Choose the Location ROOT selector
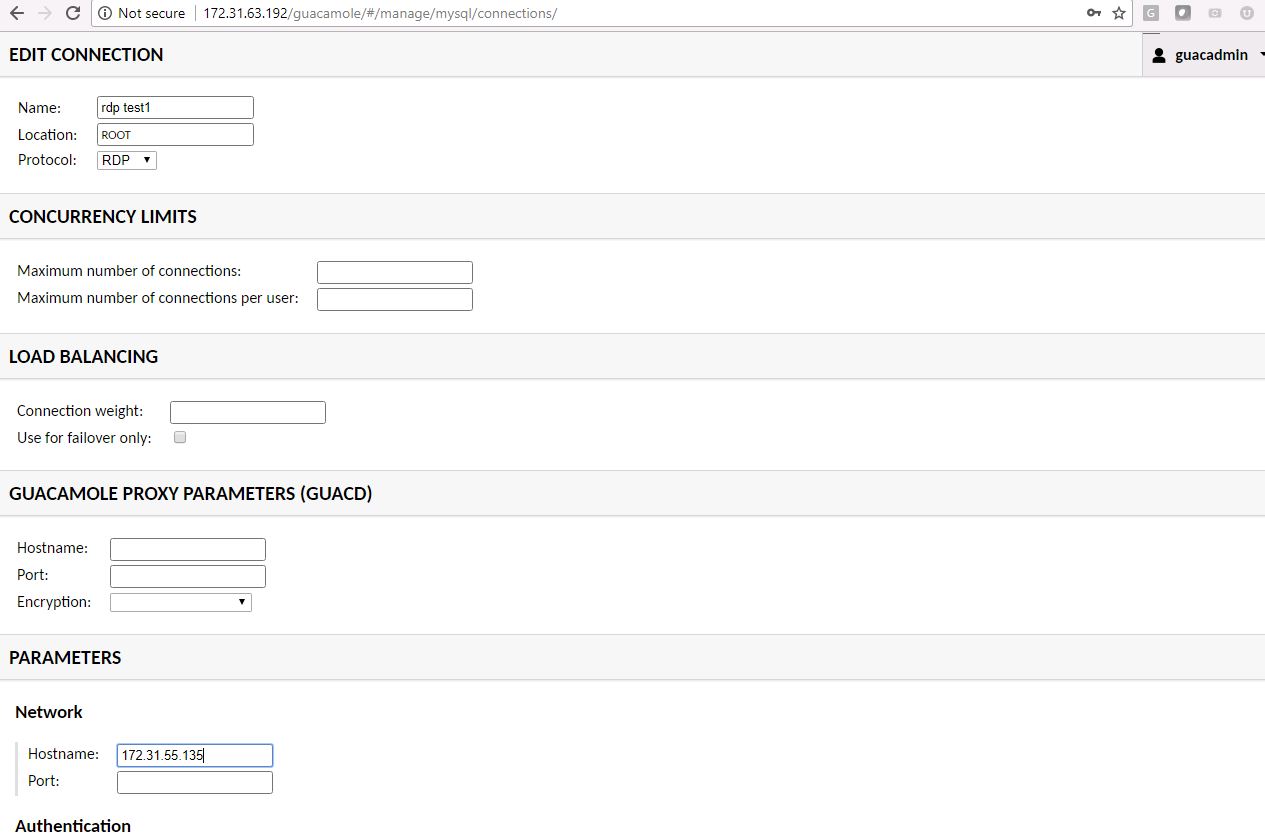 point(175,134)
